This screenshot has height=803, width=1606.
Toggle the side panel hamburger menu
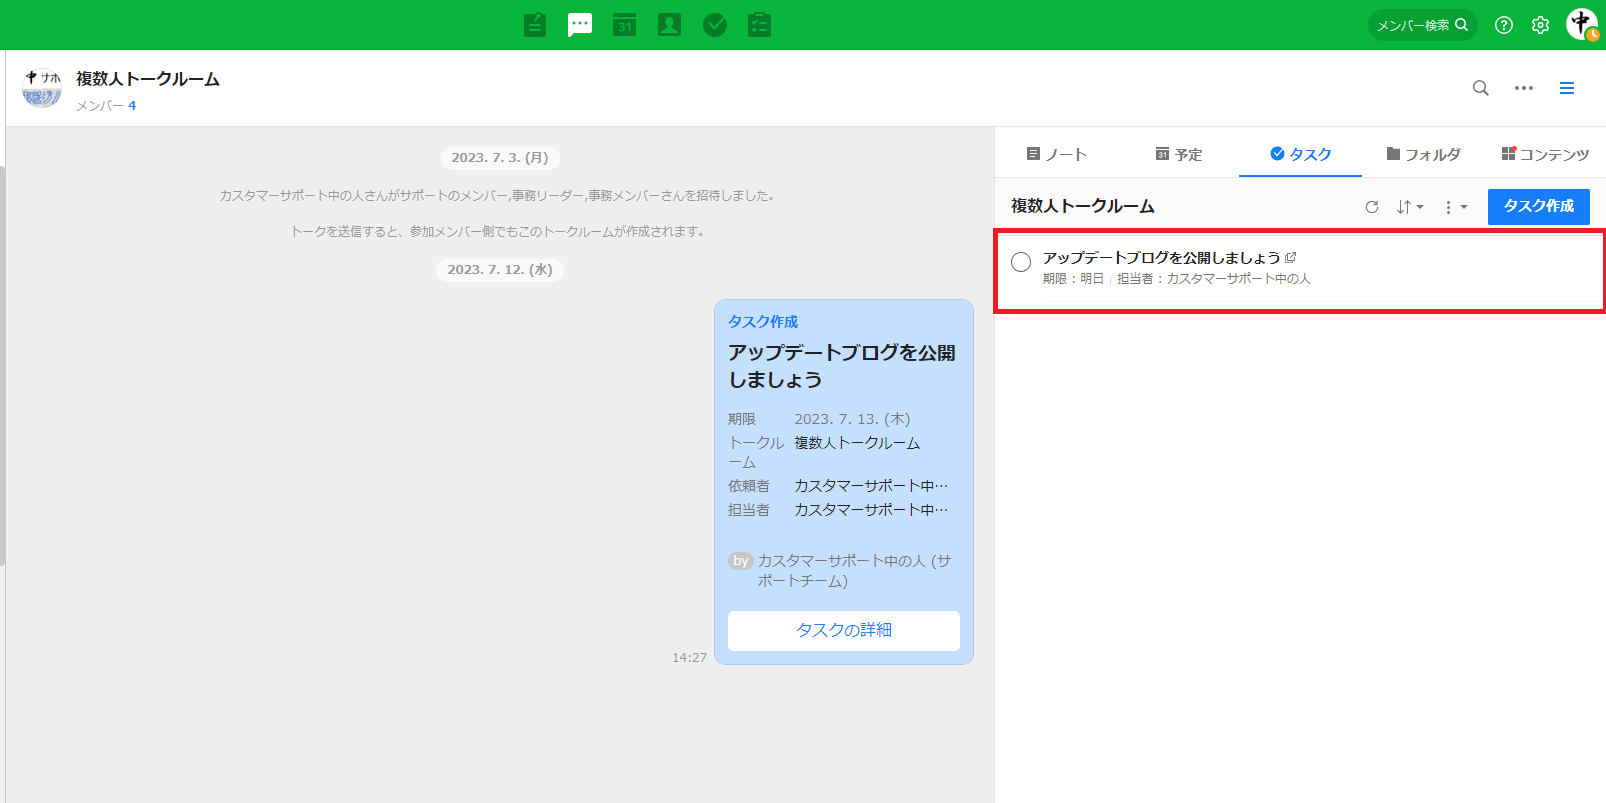[1567, 88]
